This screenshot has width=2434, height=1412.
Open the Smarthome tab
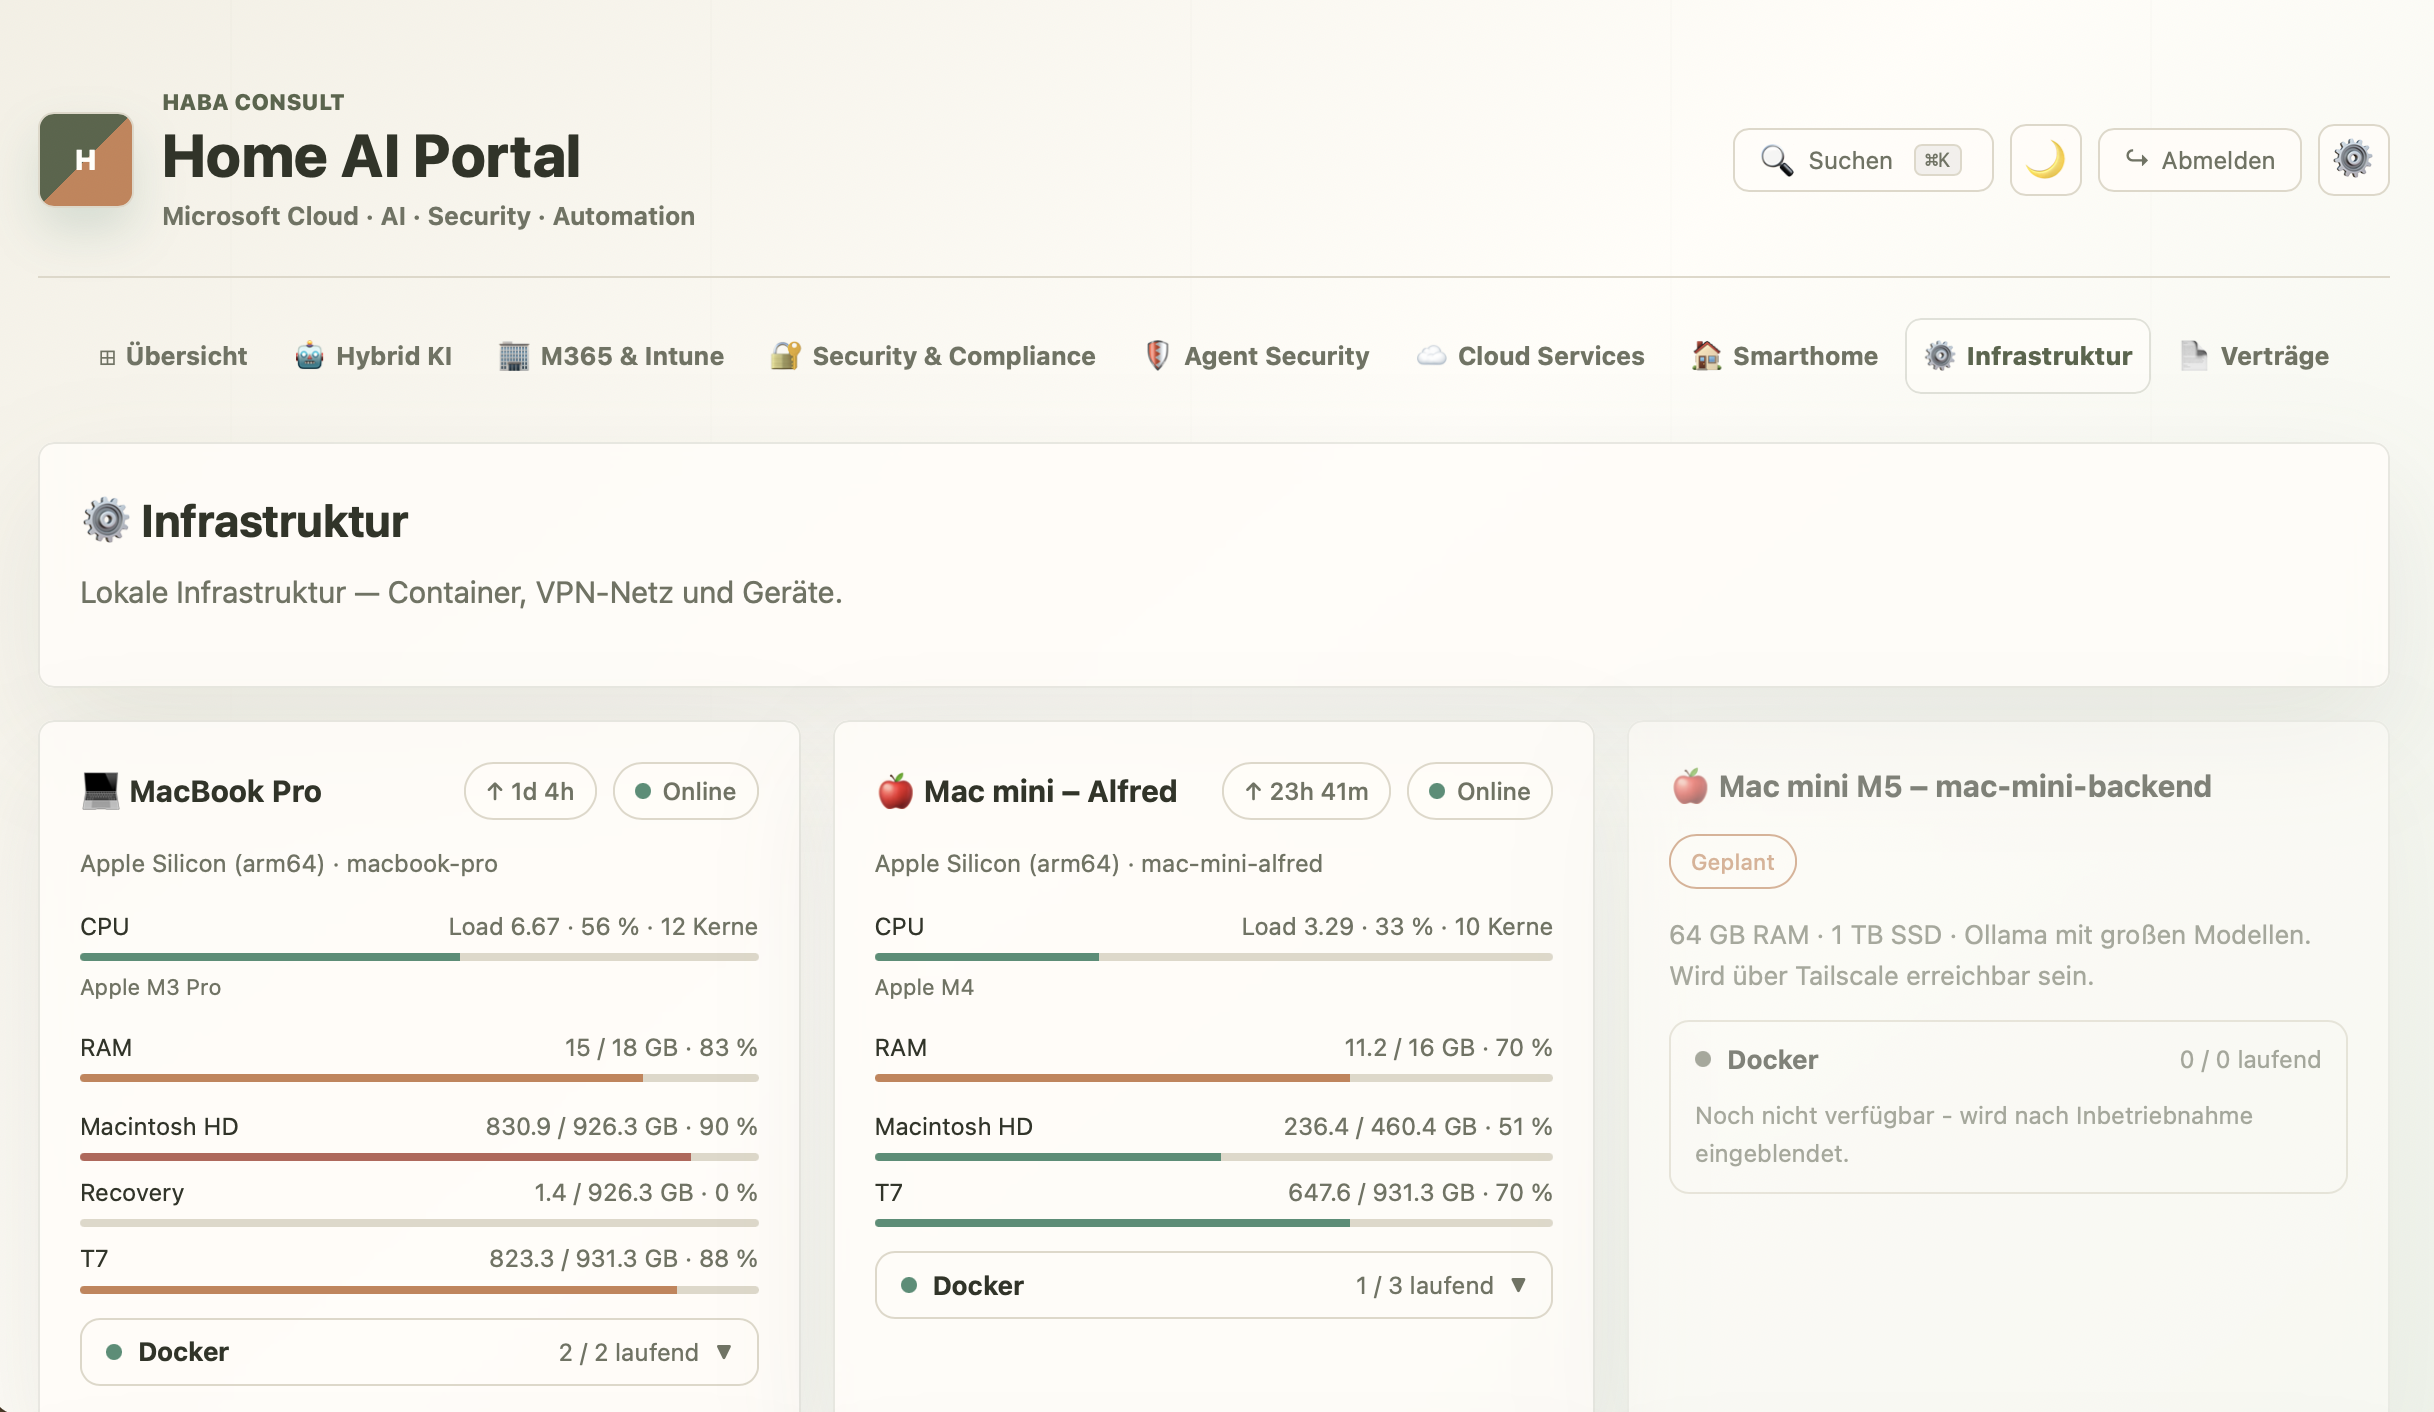click(x=1785, y=356)
